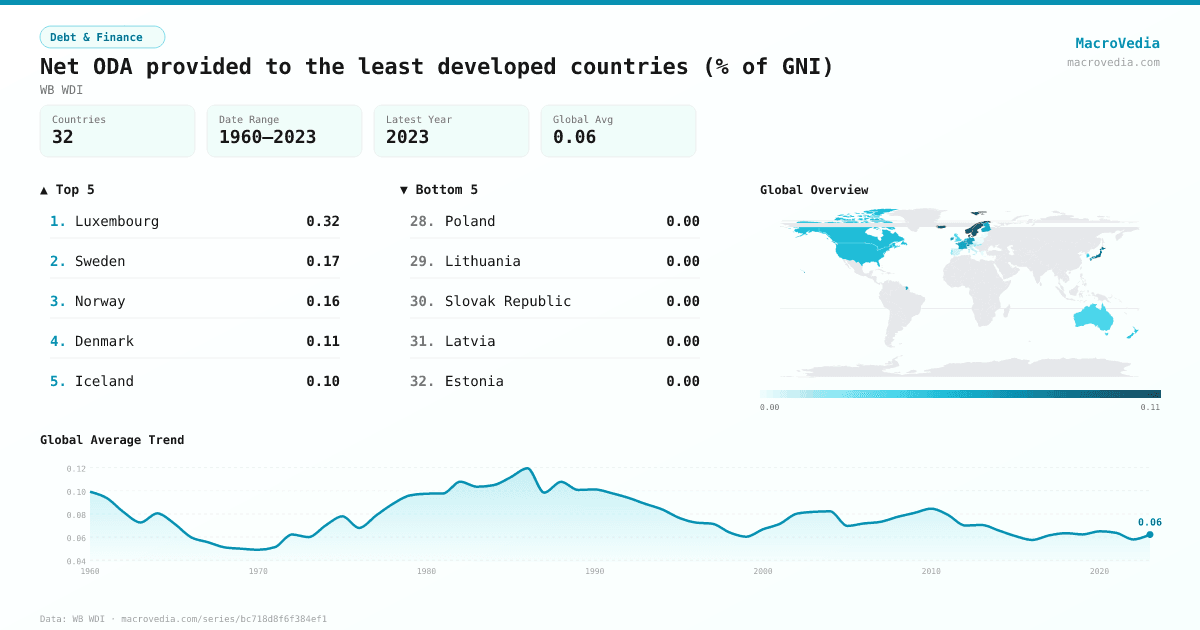Click the legend minimum label 0.00
Viewport: 1200px width, 630px height.
click(x=769, y=408)
